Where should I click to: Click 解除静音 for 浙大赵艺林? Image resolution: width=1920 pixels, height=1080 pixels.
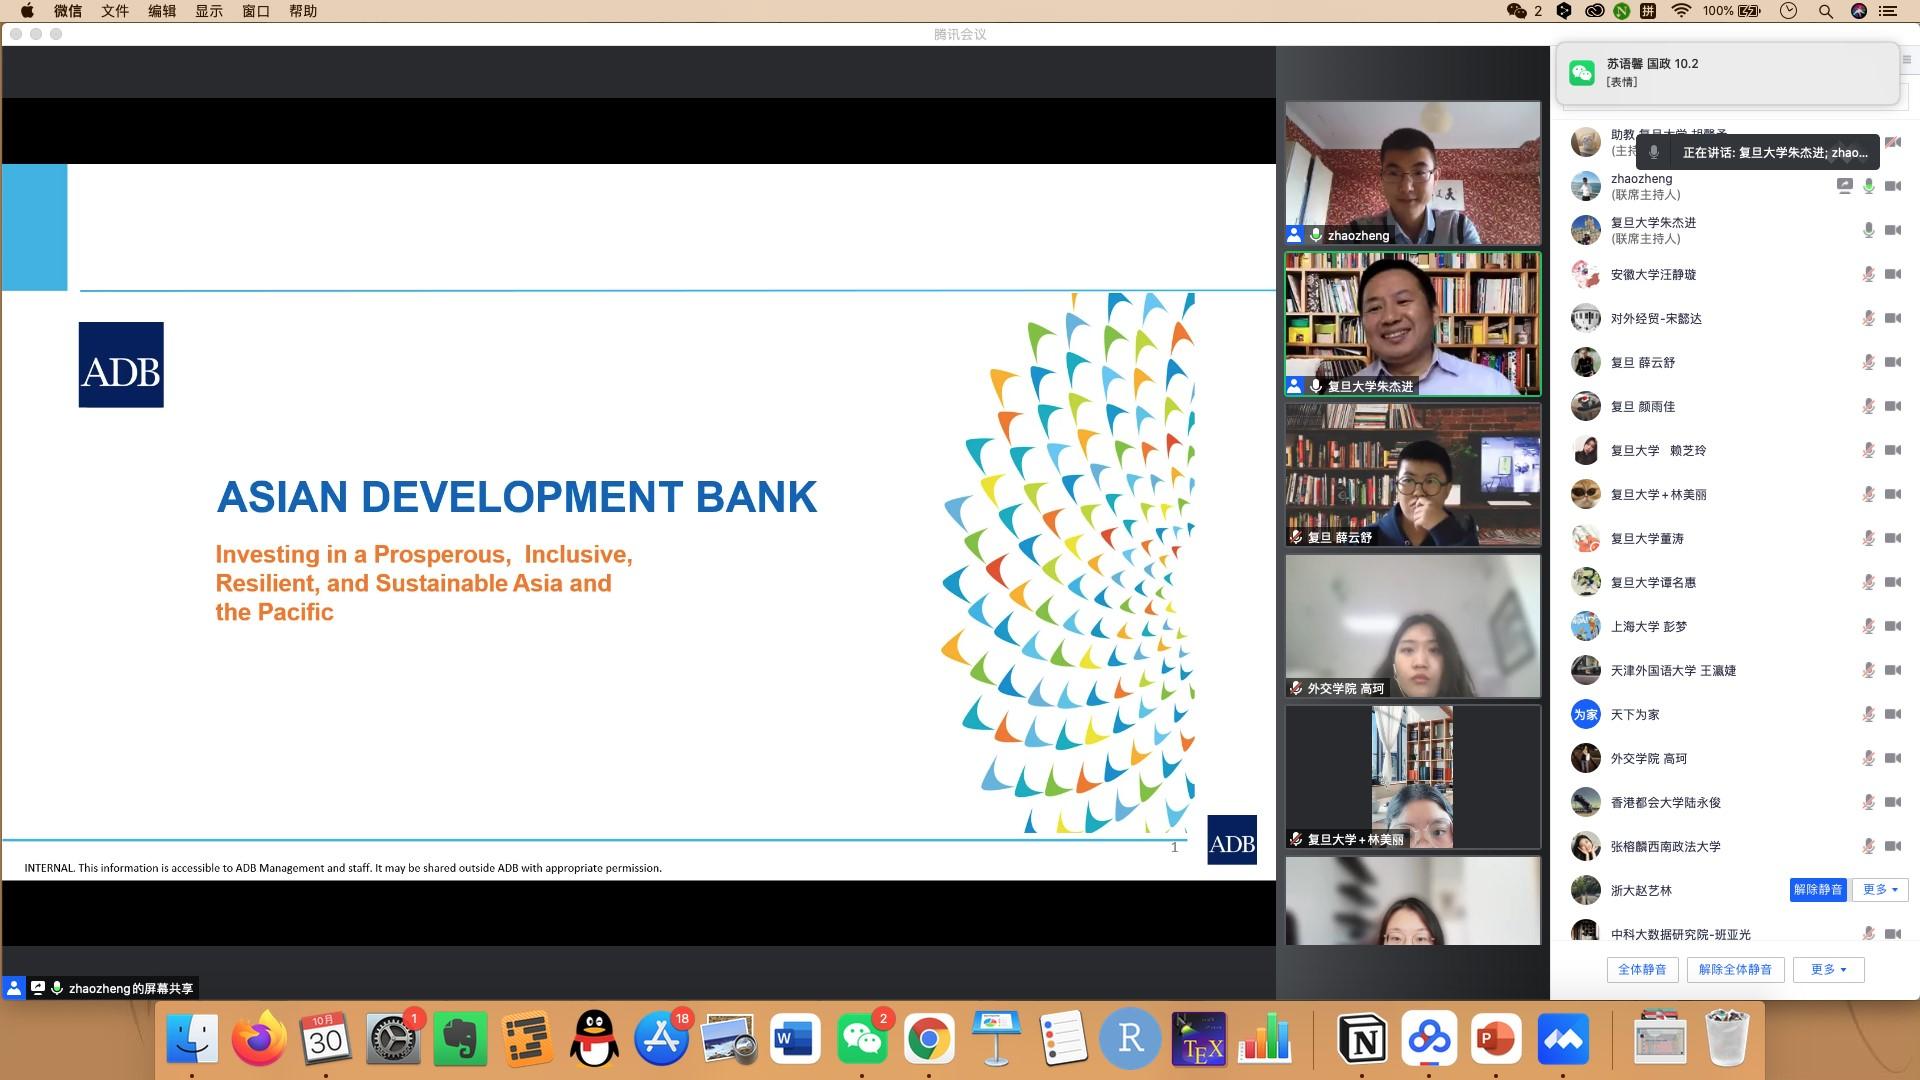tap(1818, 889)
